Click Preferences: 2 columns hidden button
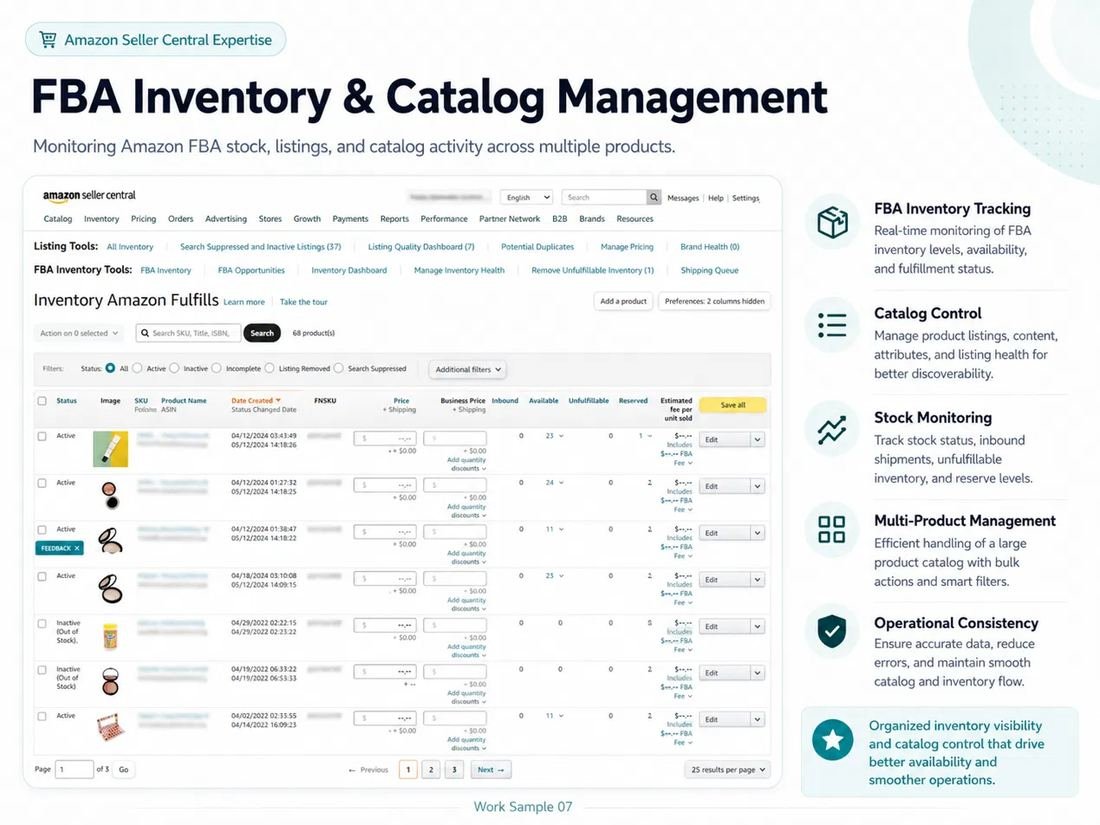 coord(714,301)
